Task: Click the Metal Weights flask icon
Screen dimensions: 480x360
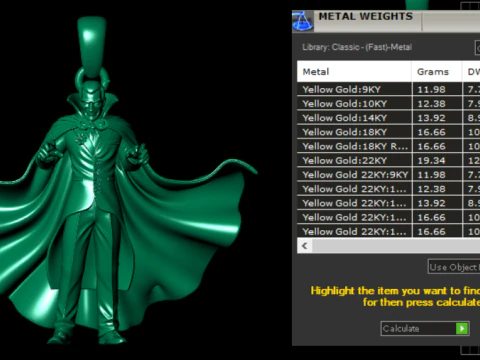Action: point(303,21)
